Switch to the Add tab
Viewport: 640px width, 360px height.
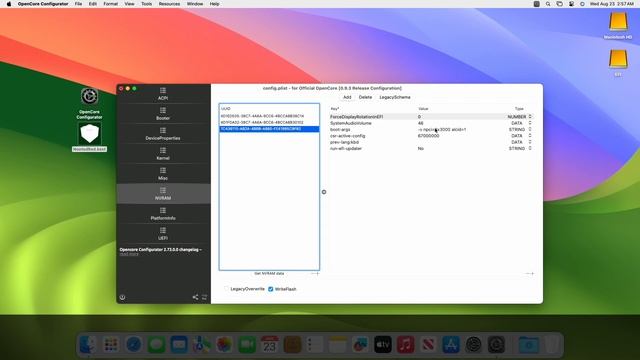[x=347, y=97]
